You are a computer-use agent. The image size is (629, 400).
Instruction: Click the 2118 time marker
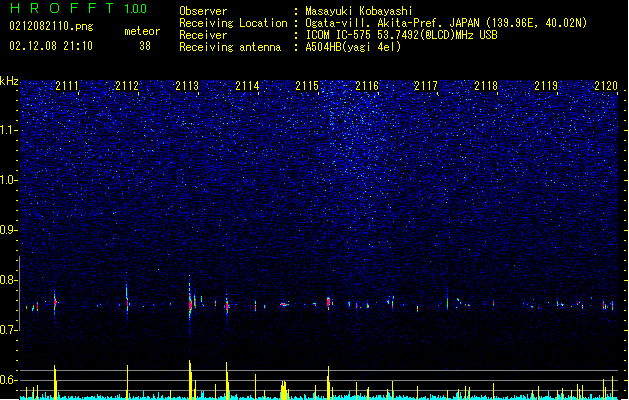tap(486, 86)
